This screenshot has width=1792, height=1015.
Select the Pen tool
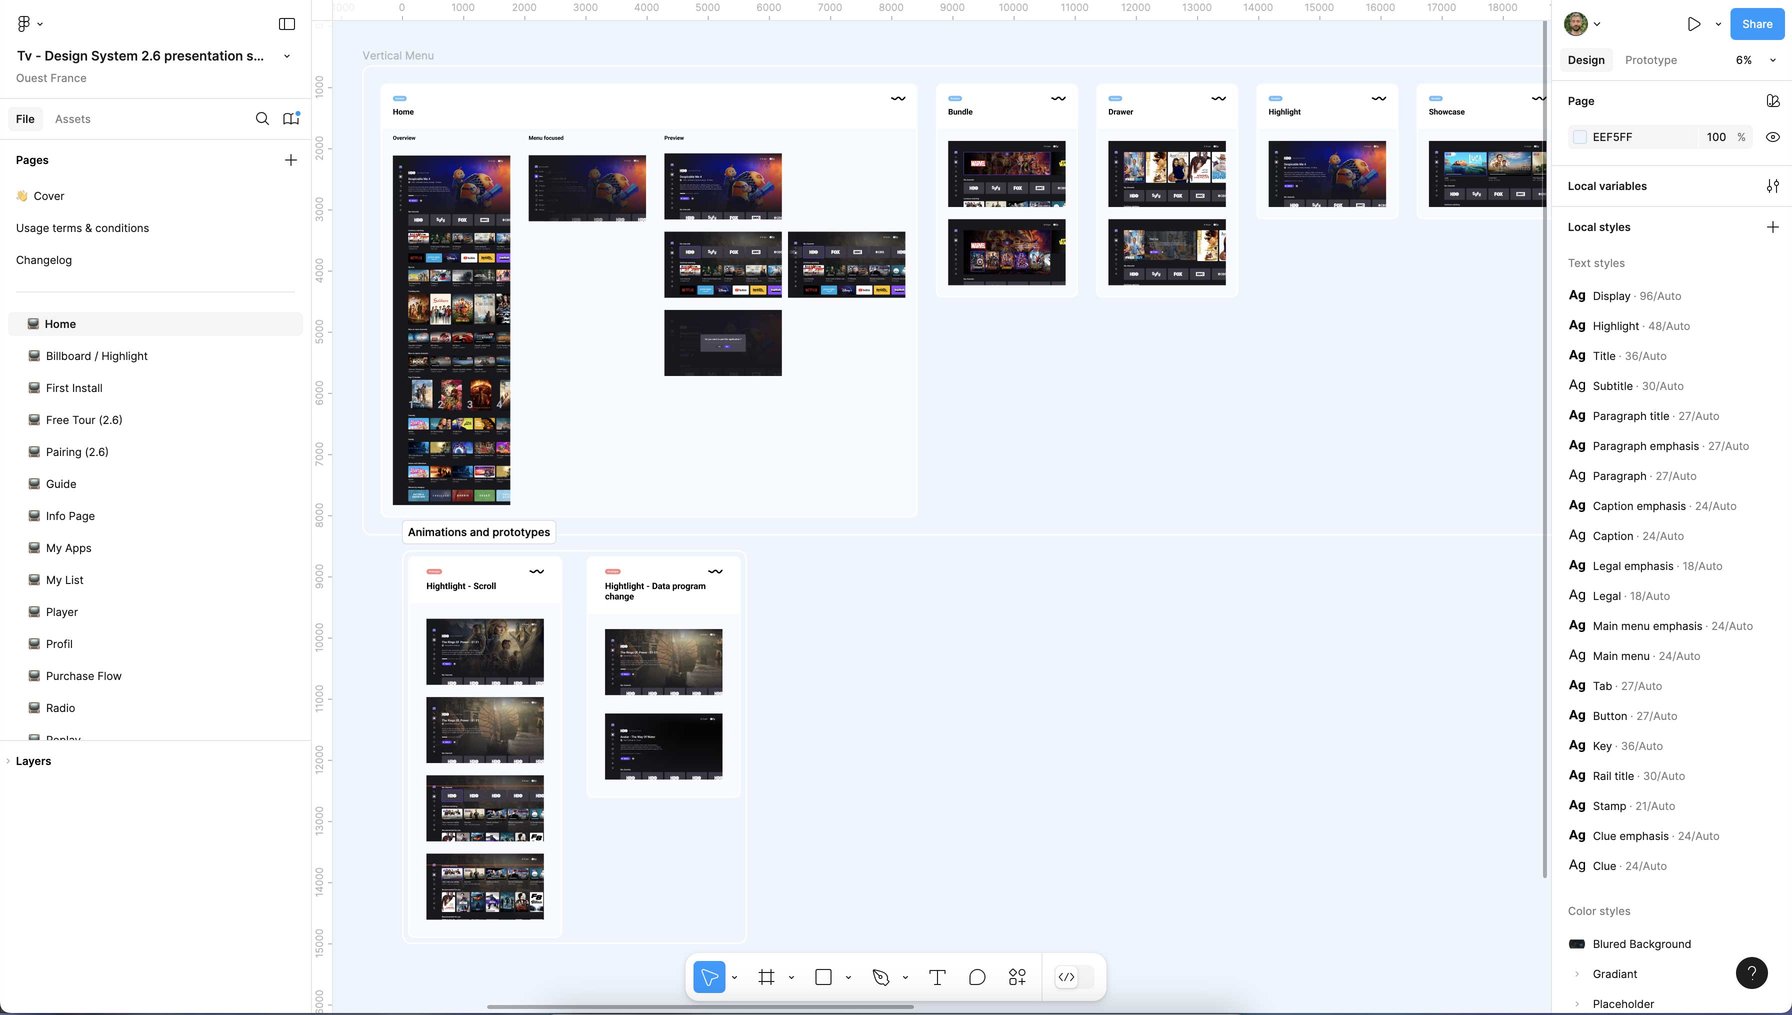click(x=881, y=977)
